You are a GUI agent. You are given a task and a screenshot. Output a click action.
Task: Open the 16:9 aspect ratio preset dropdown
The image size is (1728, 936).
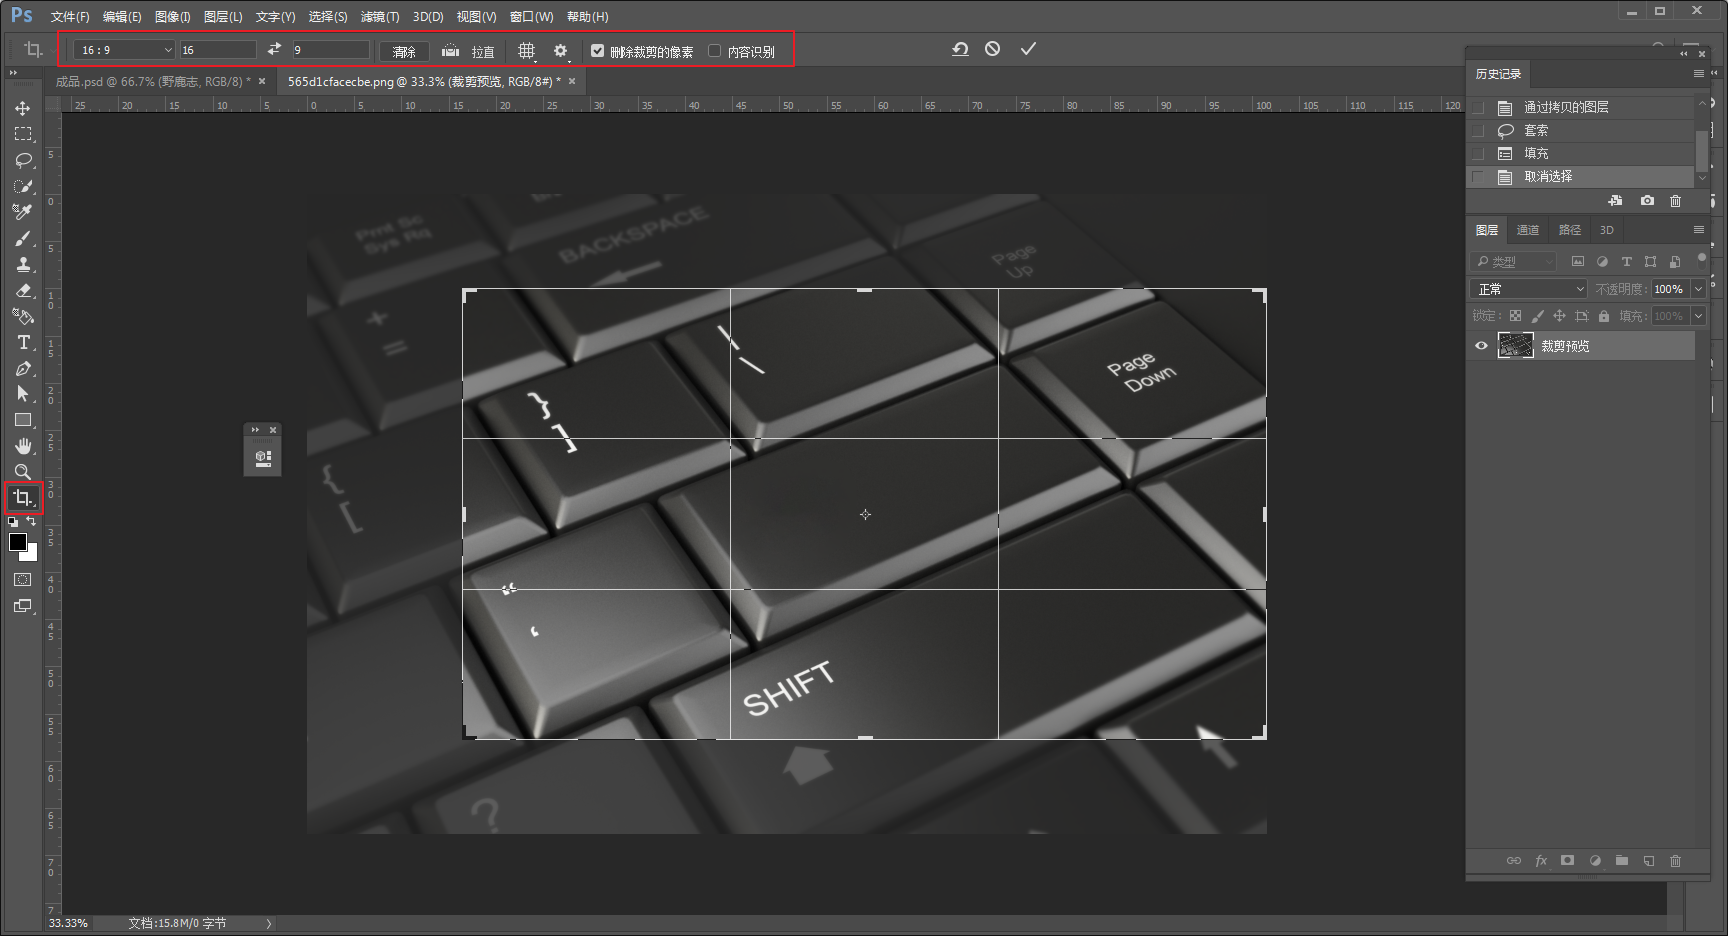[x=124, y=50]
